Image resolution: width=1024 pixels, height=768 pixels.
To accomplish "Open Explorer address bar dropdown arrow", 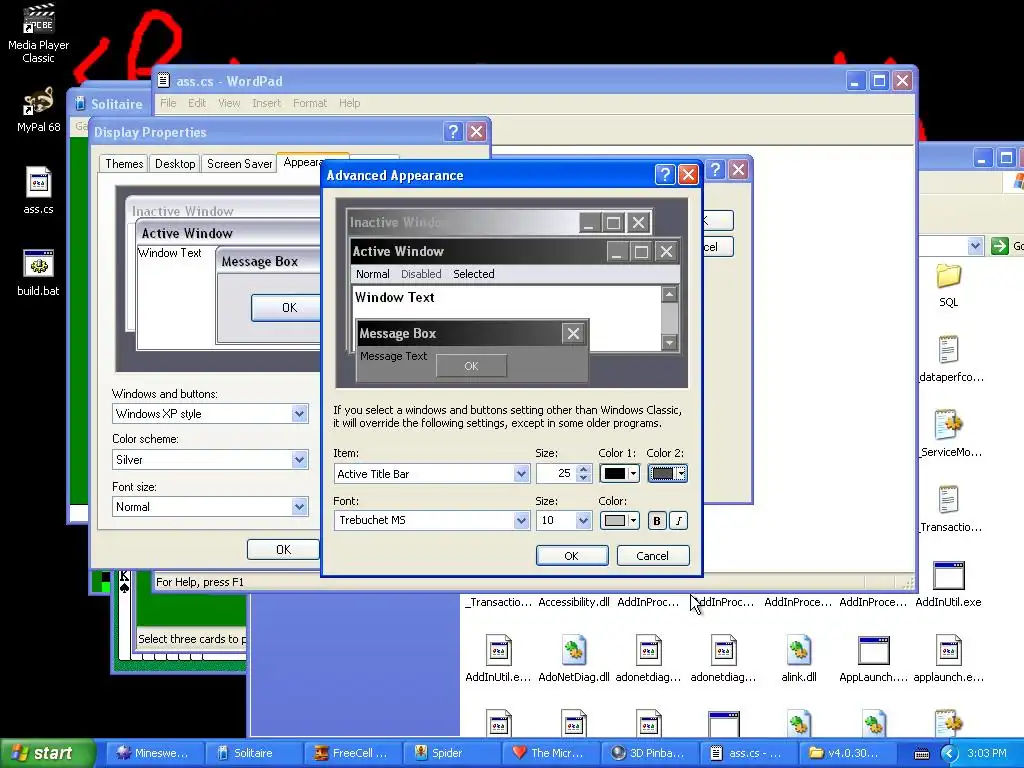I will (x=975, y=246).
